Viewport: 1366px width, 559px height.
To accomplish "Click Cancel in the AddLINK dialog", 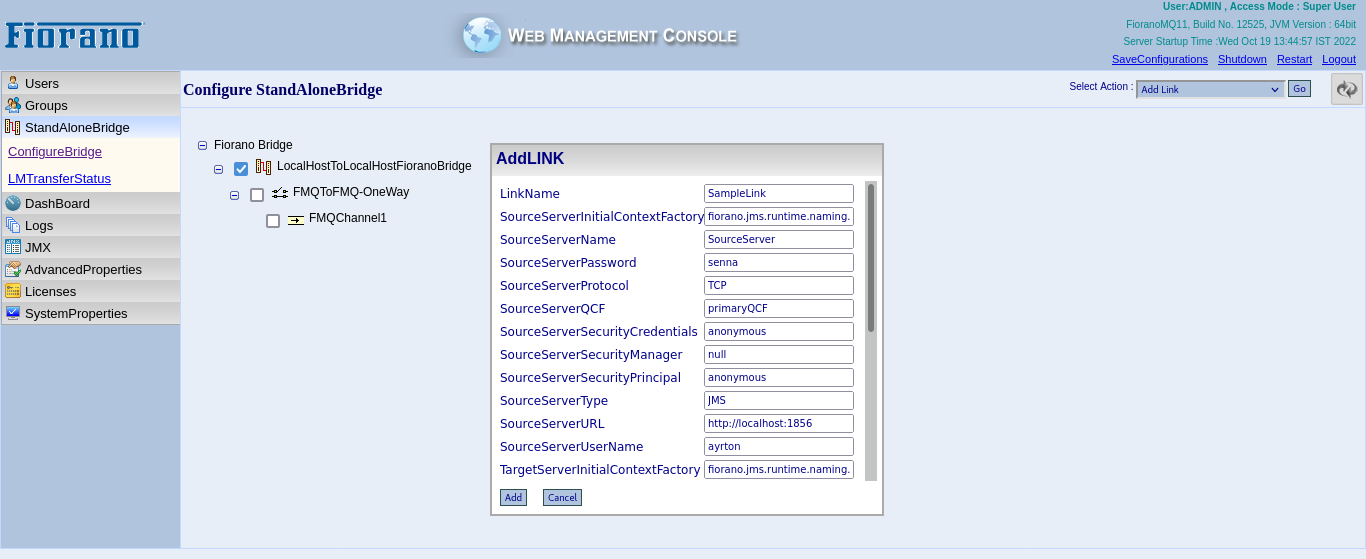I will tap(562, 497).
